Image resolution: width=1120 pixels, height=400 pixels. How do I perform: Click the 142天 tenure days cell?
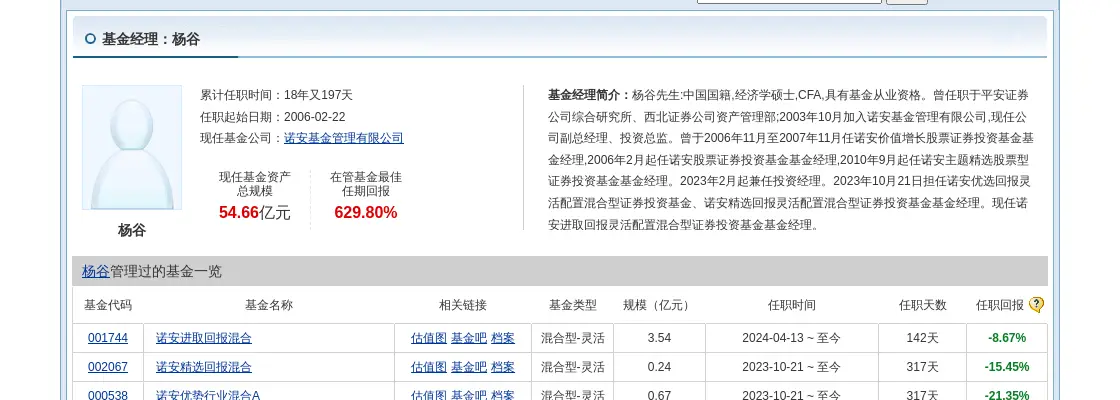(x=922, y=338)
